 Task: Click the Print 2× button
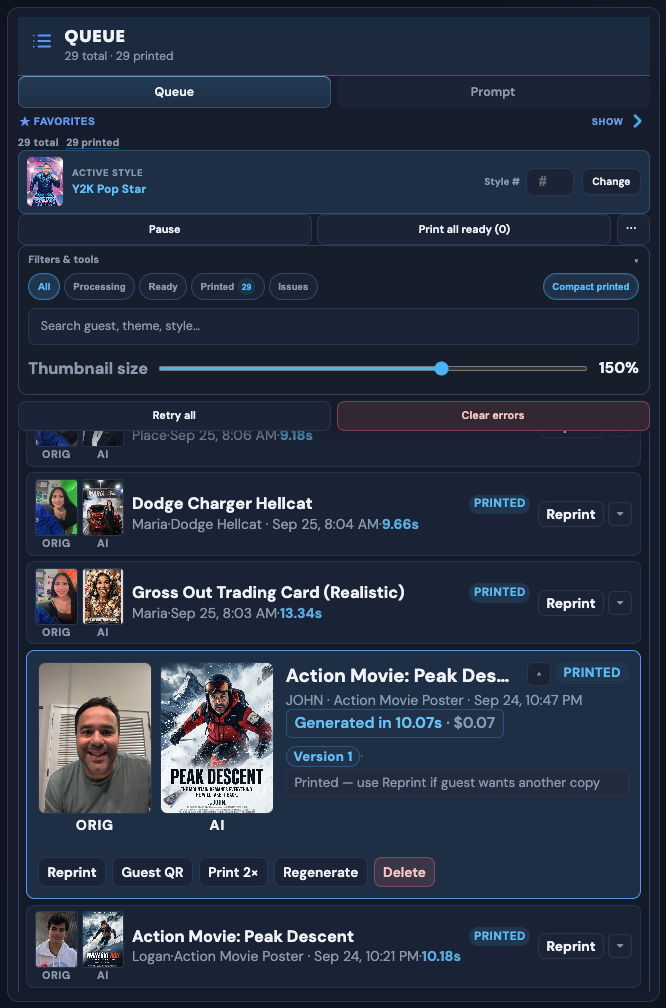coord(233,872)
